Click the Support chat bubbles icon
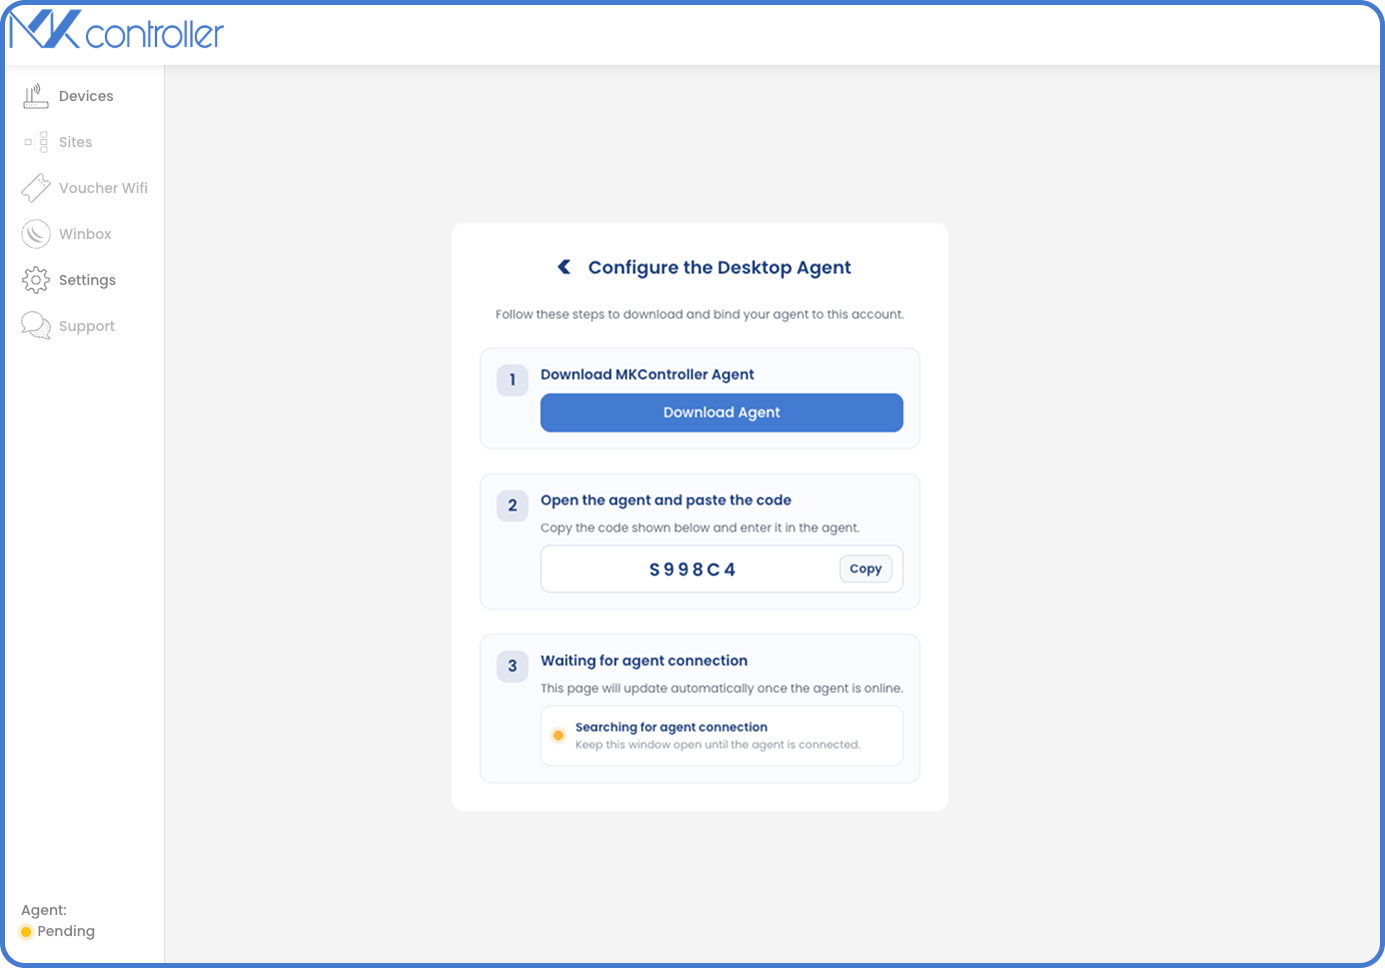The image size is (1385, 968). coord(36,326)
